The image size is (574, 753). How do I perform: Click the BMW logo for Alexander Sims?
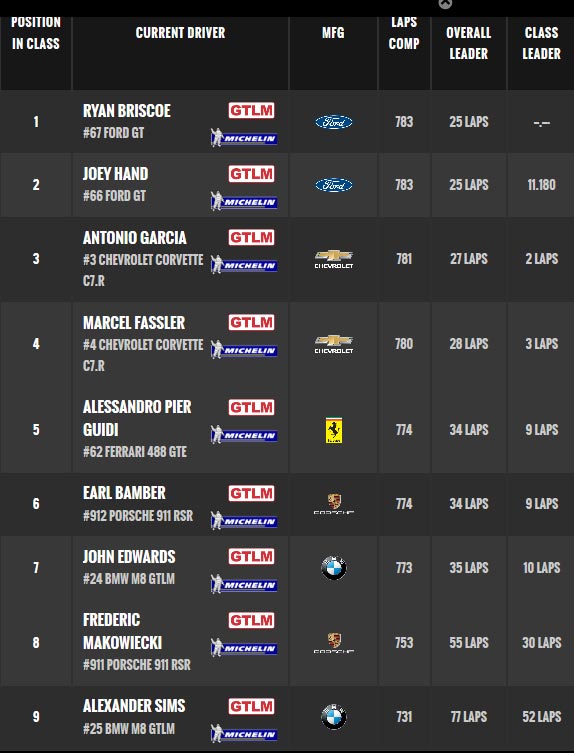pyautogui.click(x=334, y=717)
